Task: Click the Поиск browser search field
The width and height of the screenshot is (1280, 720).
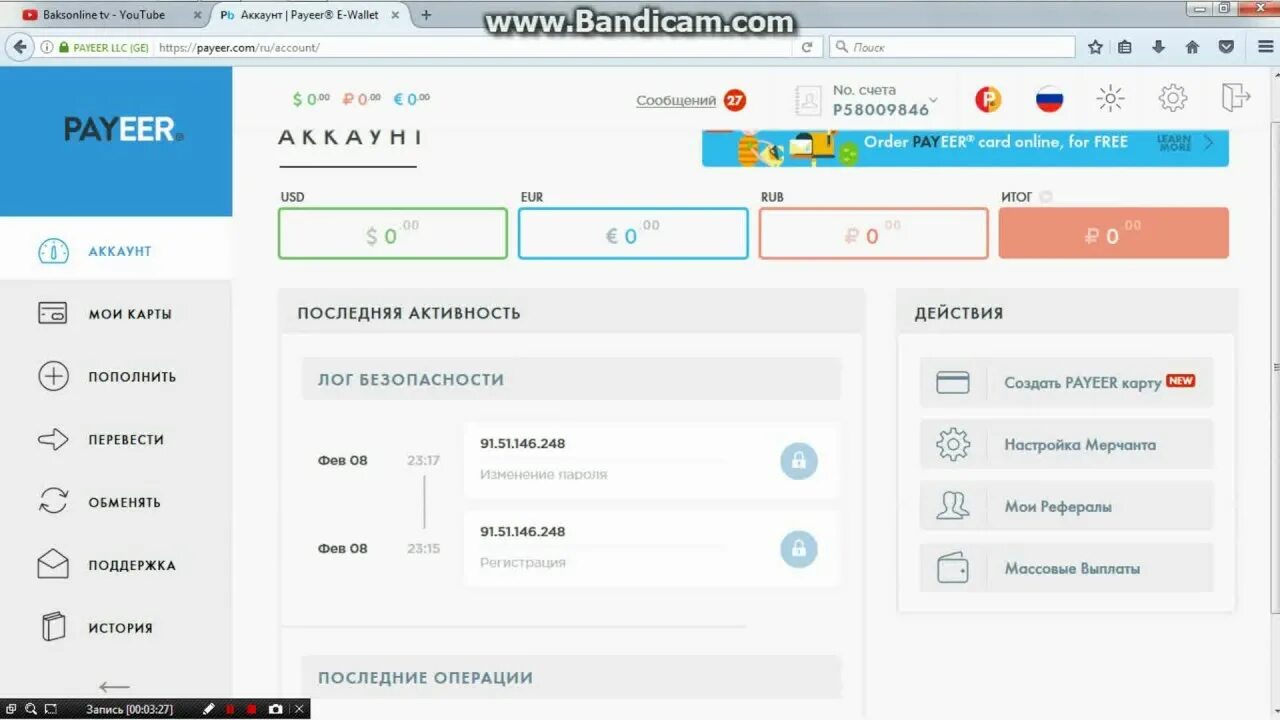Action: (x=952, y=47)
